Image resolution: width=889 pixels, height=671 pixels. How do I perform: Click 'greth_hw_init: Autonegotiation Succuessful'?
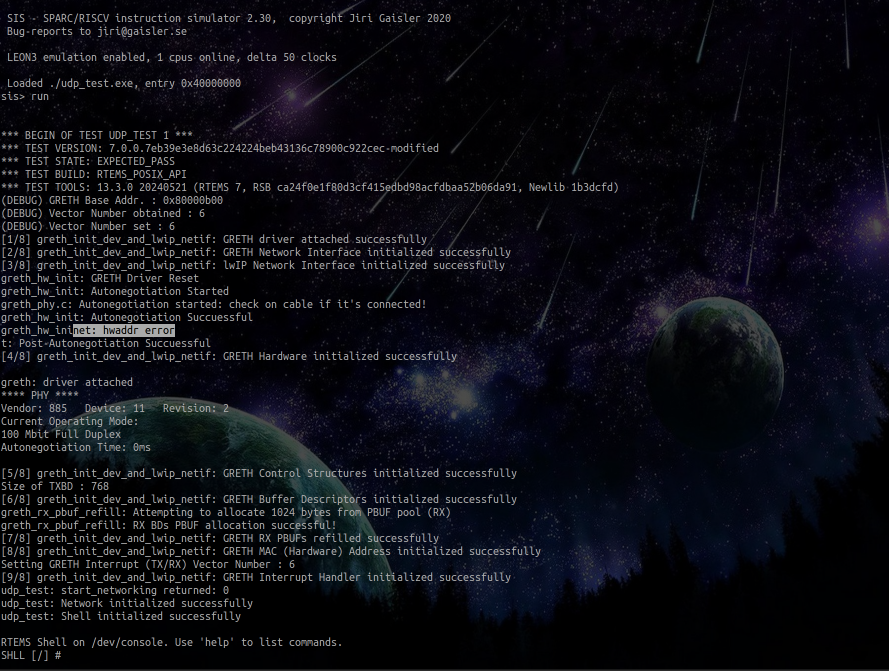pyautogui.click(x=127, y=318)
